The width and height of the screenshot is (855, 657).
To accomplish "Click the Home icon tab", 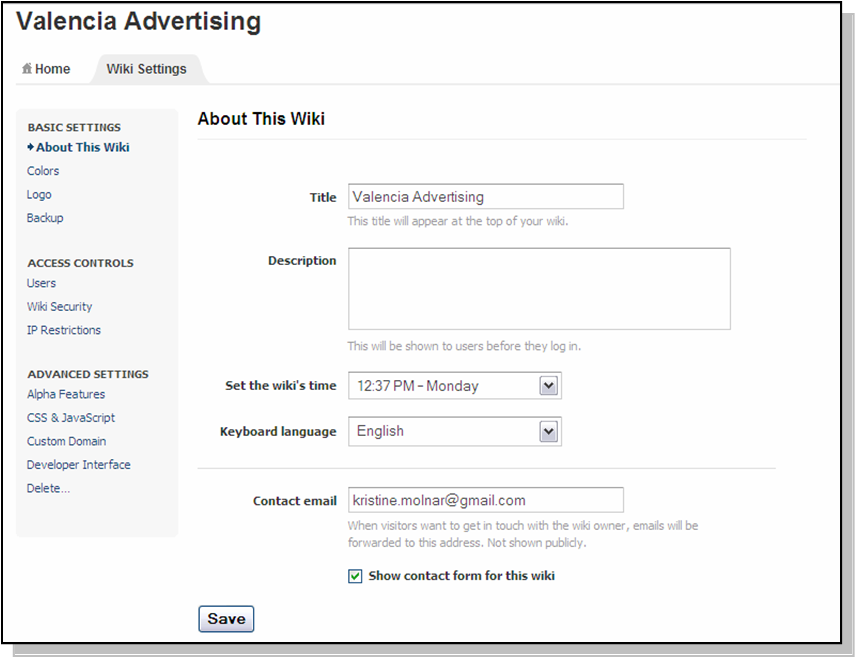I will coord(46,69).
